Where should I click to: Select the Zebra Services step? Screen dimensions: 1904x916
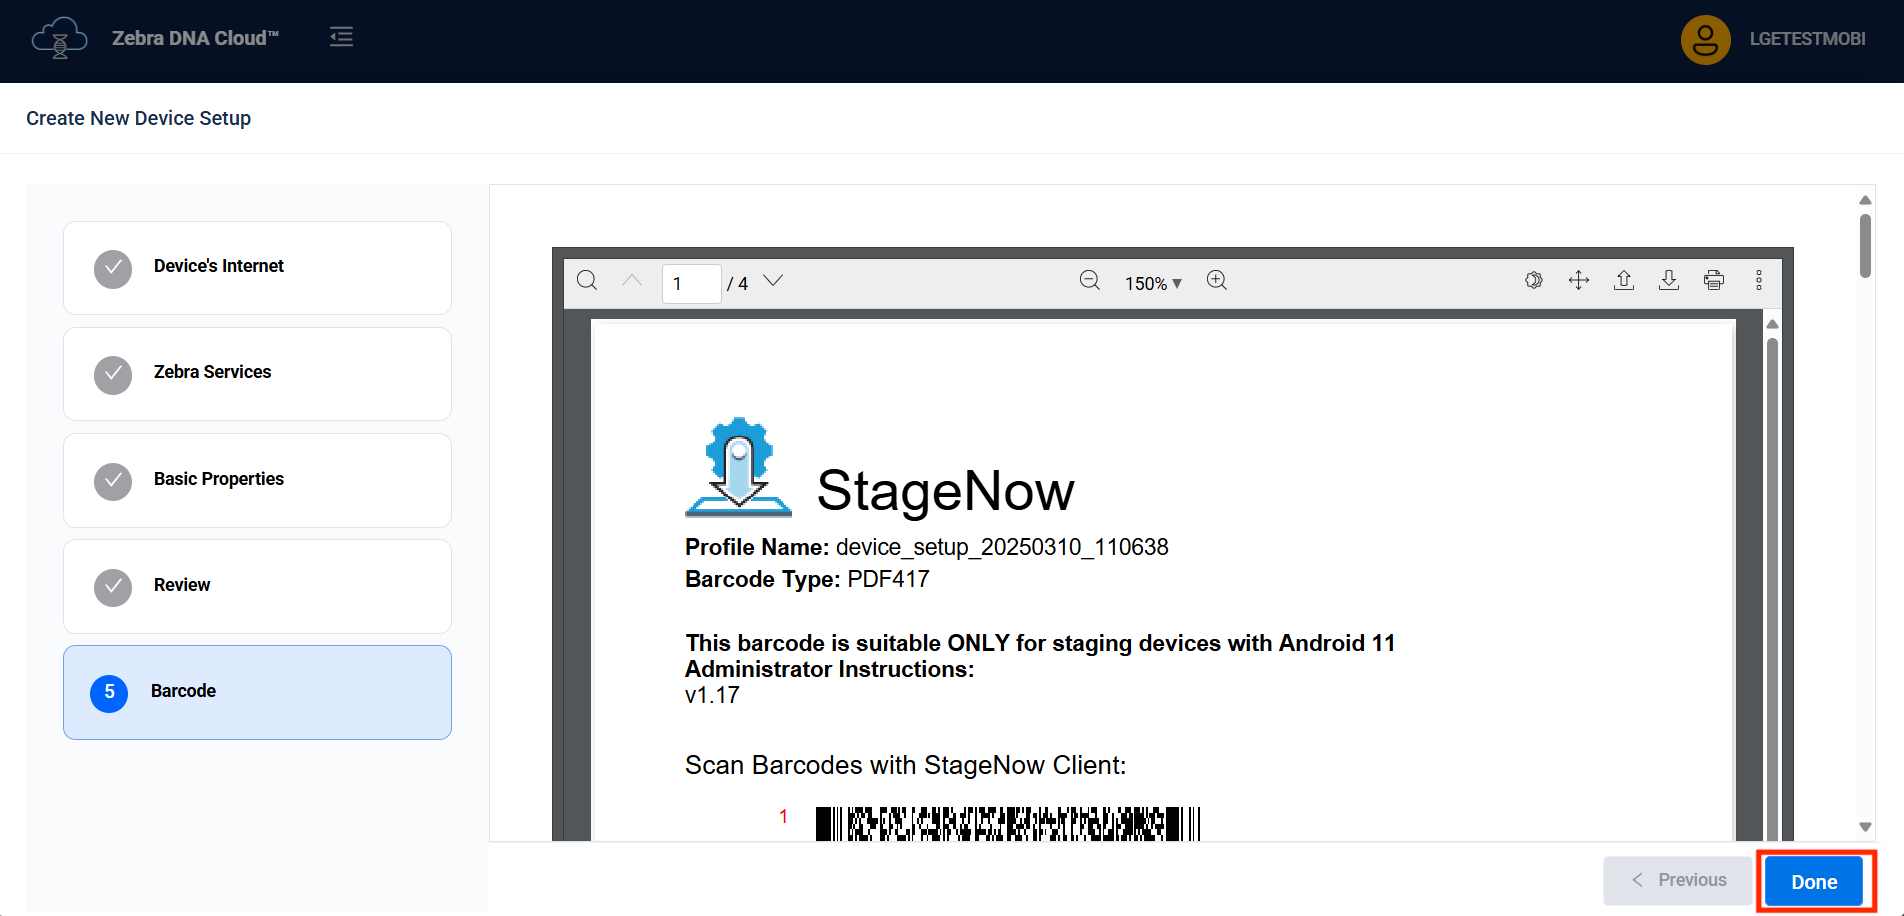tap(257, 373)
